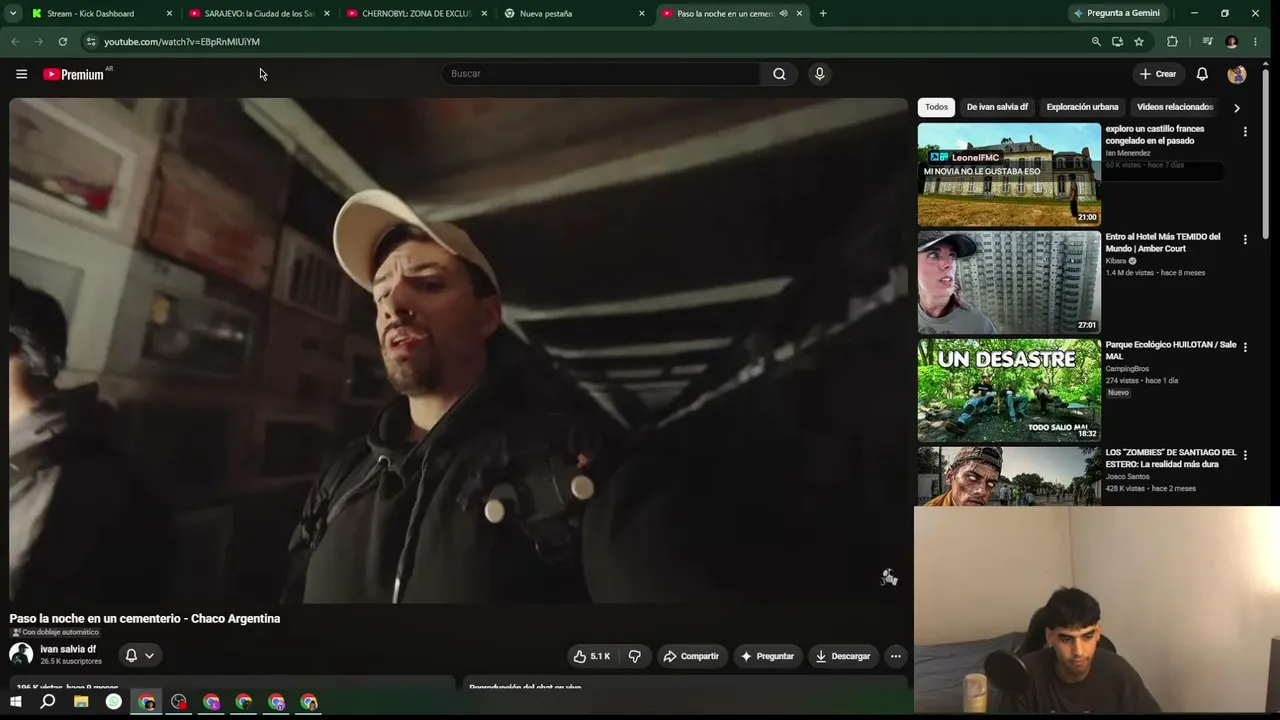Click the 'Con doblaje automático' badge
Screen dimensions: 1280x720
(55, 632)
